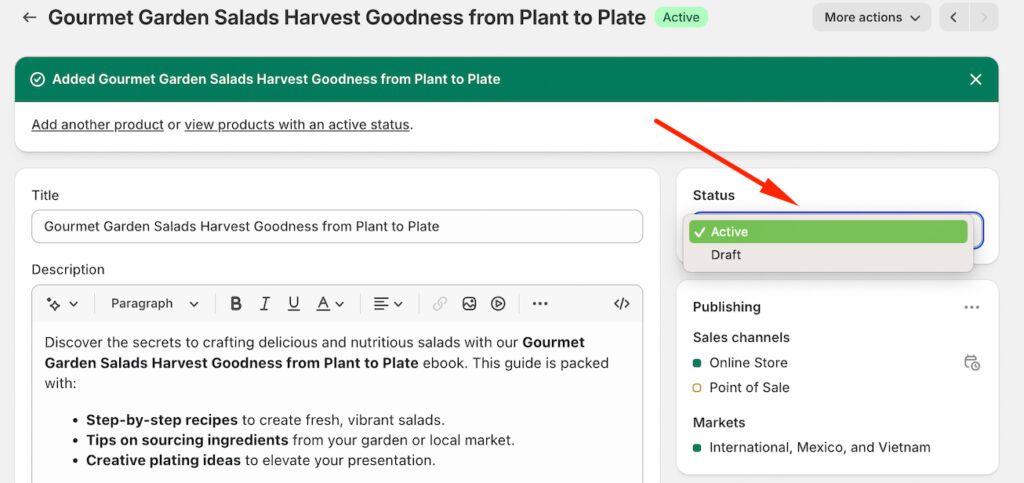The width and height of the screenshot is (1024, 483).
Task: Dismiss the green success banner
Action: pos(975,79)
